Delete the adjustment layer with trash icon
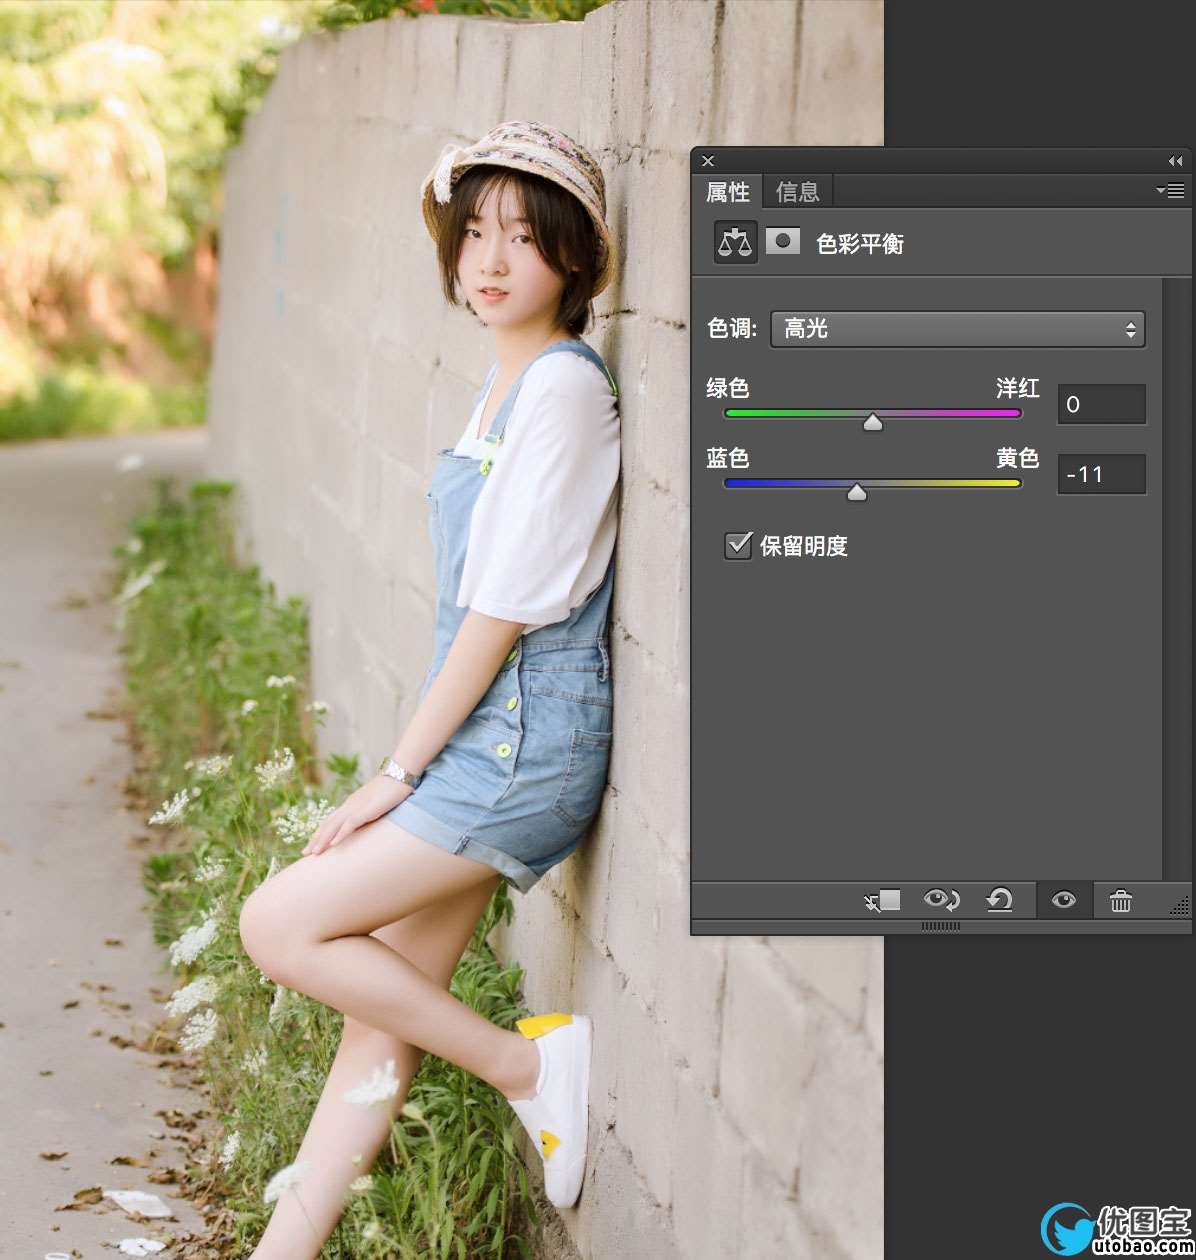The image size is (1196, 1260). tap(1121, 901)
